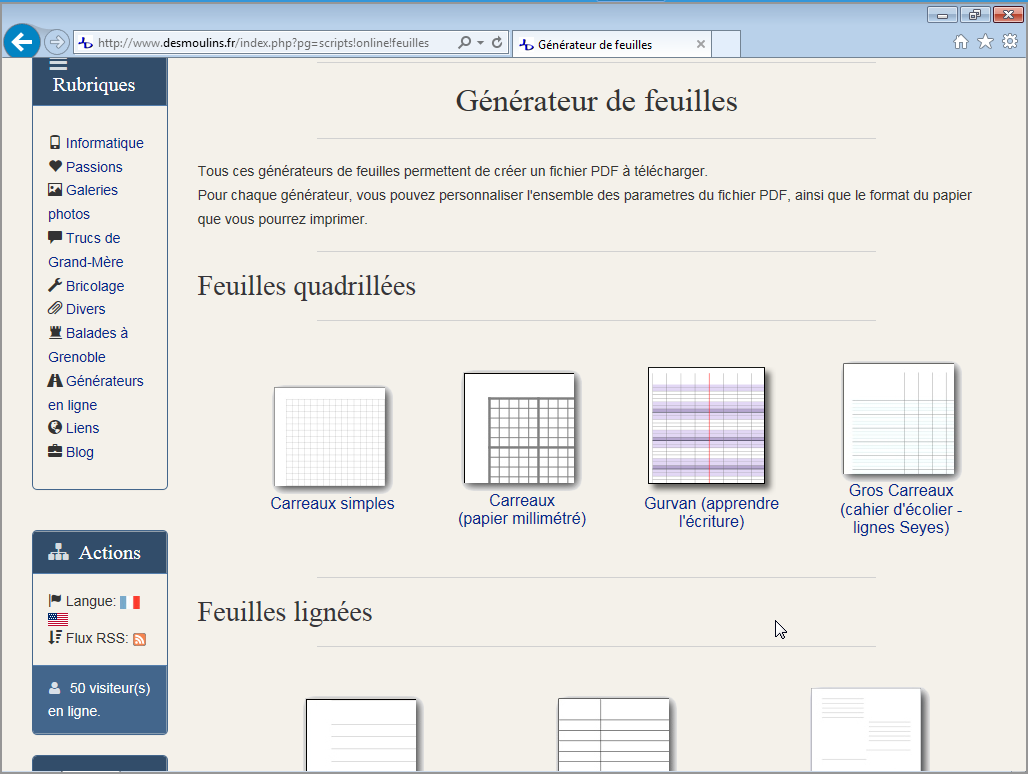Click the search magnifier in address bar
This screenshot has width=1028, height=774.
point(464,43)
